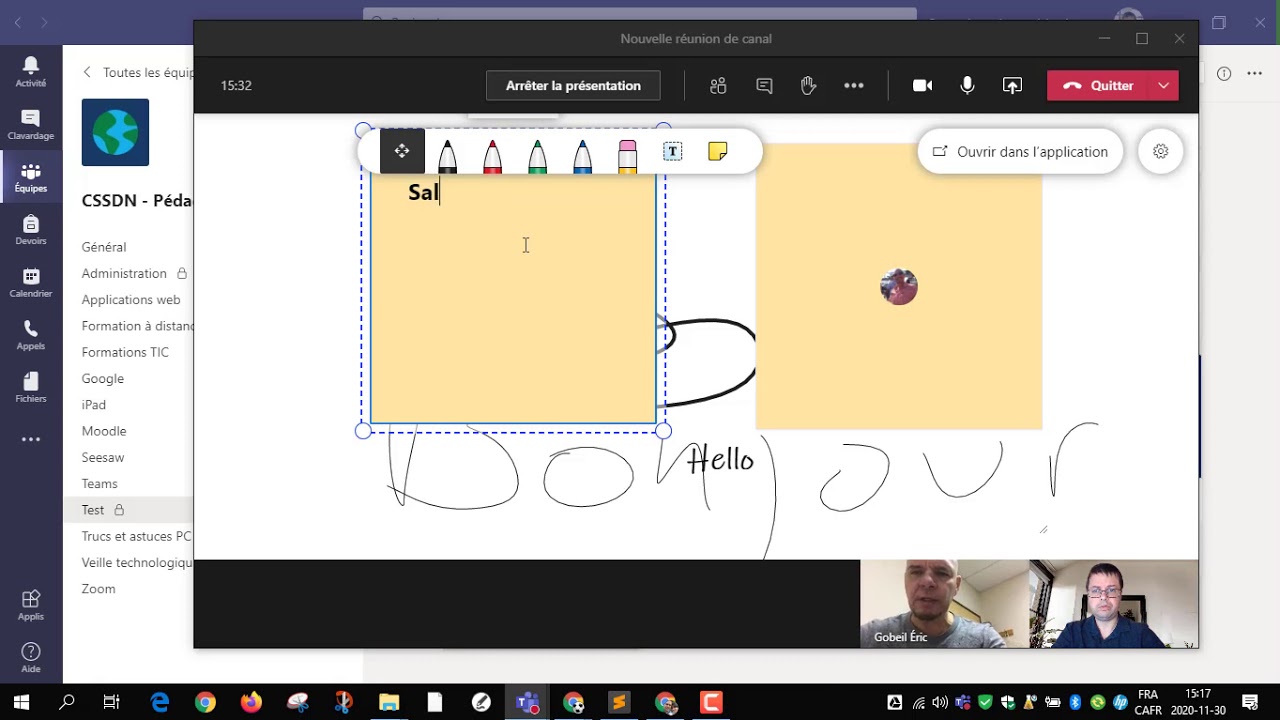Select the eraser tool

[627, 155]
